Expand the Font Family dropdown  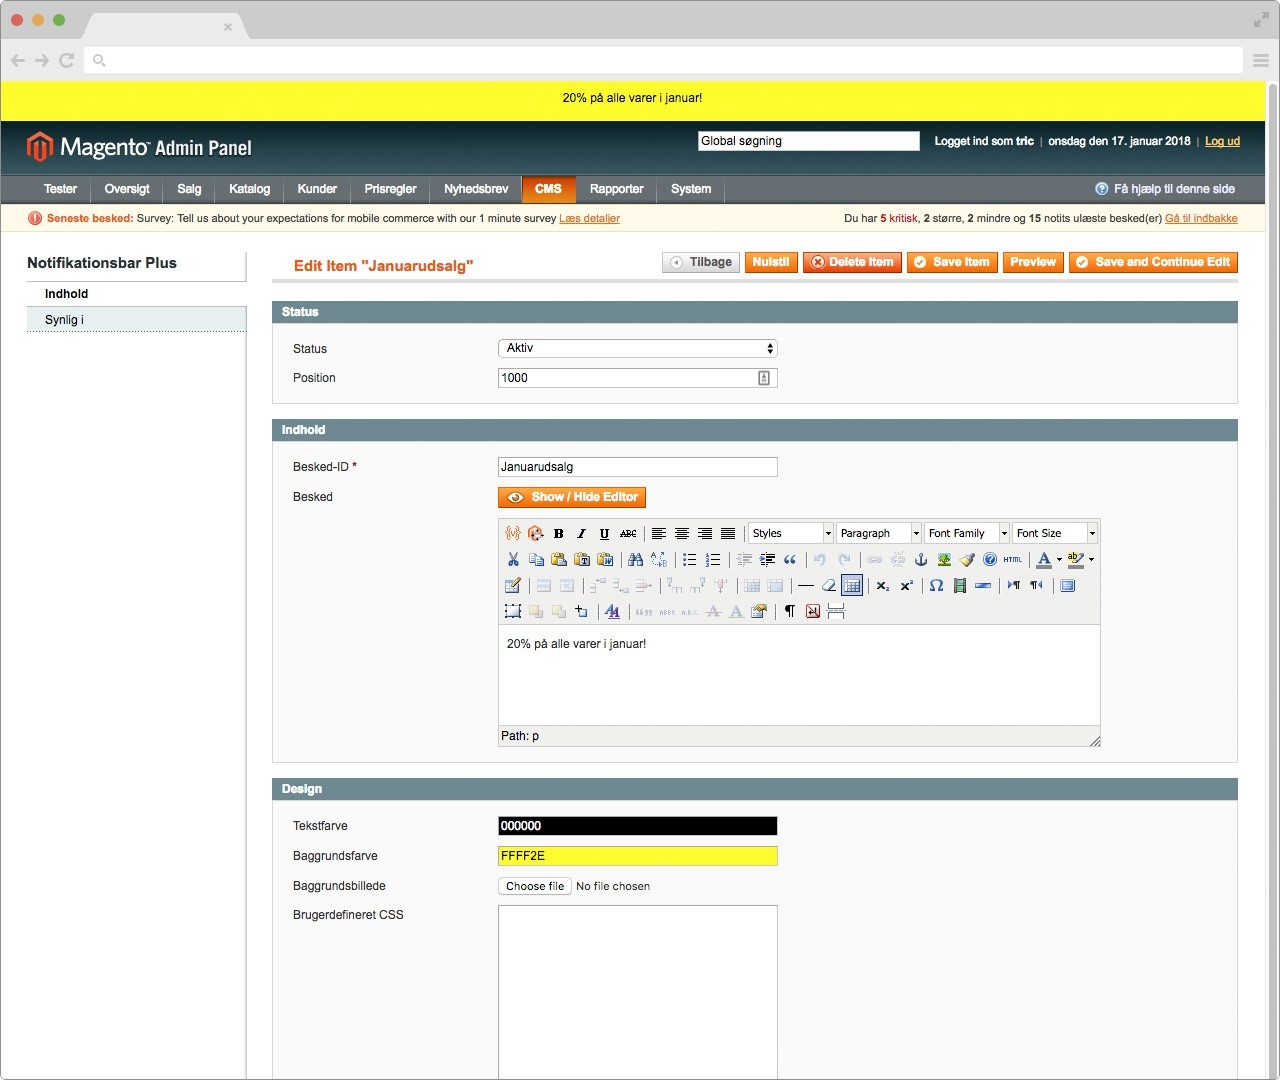click(x=967, y=534)
